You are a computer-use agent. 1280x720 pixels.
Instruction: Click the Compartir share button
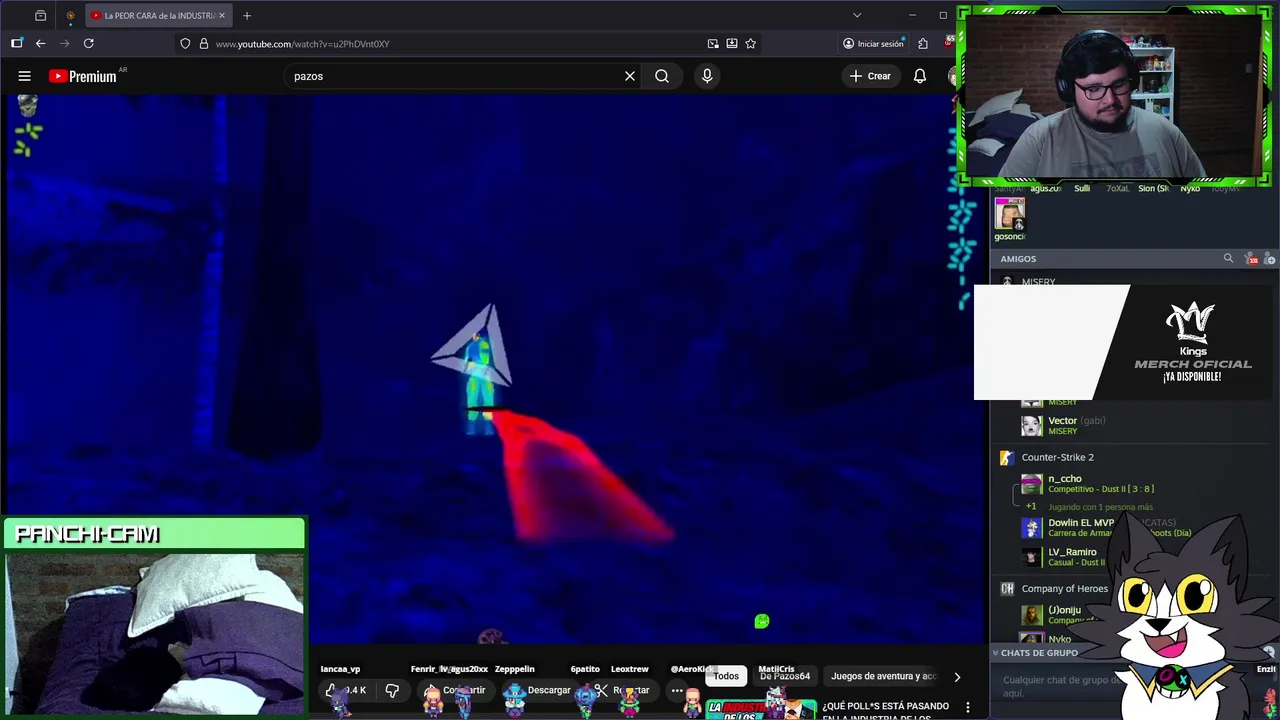455,690
